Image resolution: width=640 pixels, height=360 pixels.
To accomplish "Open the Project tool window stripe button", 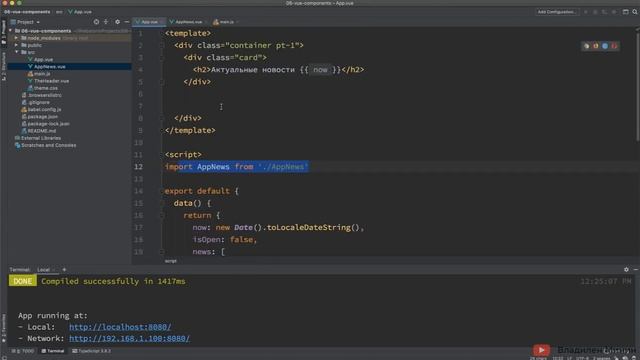I will coord(4,32).
